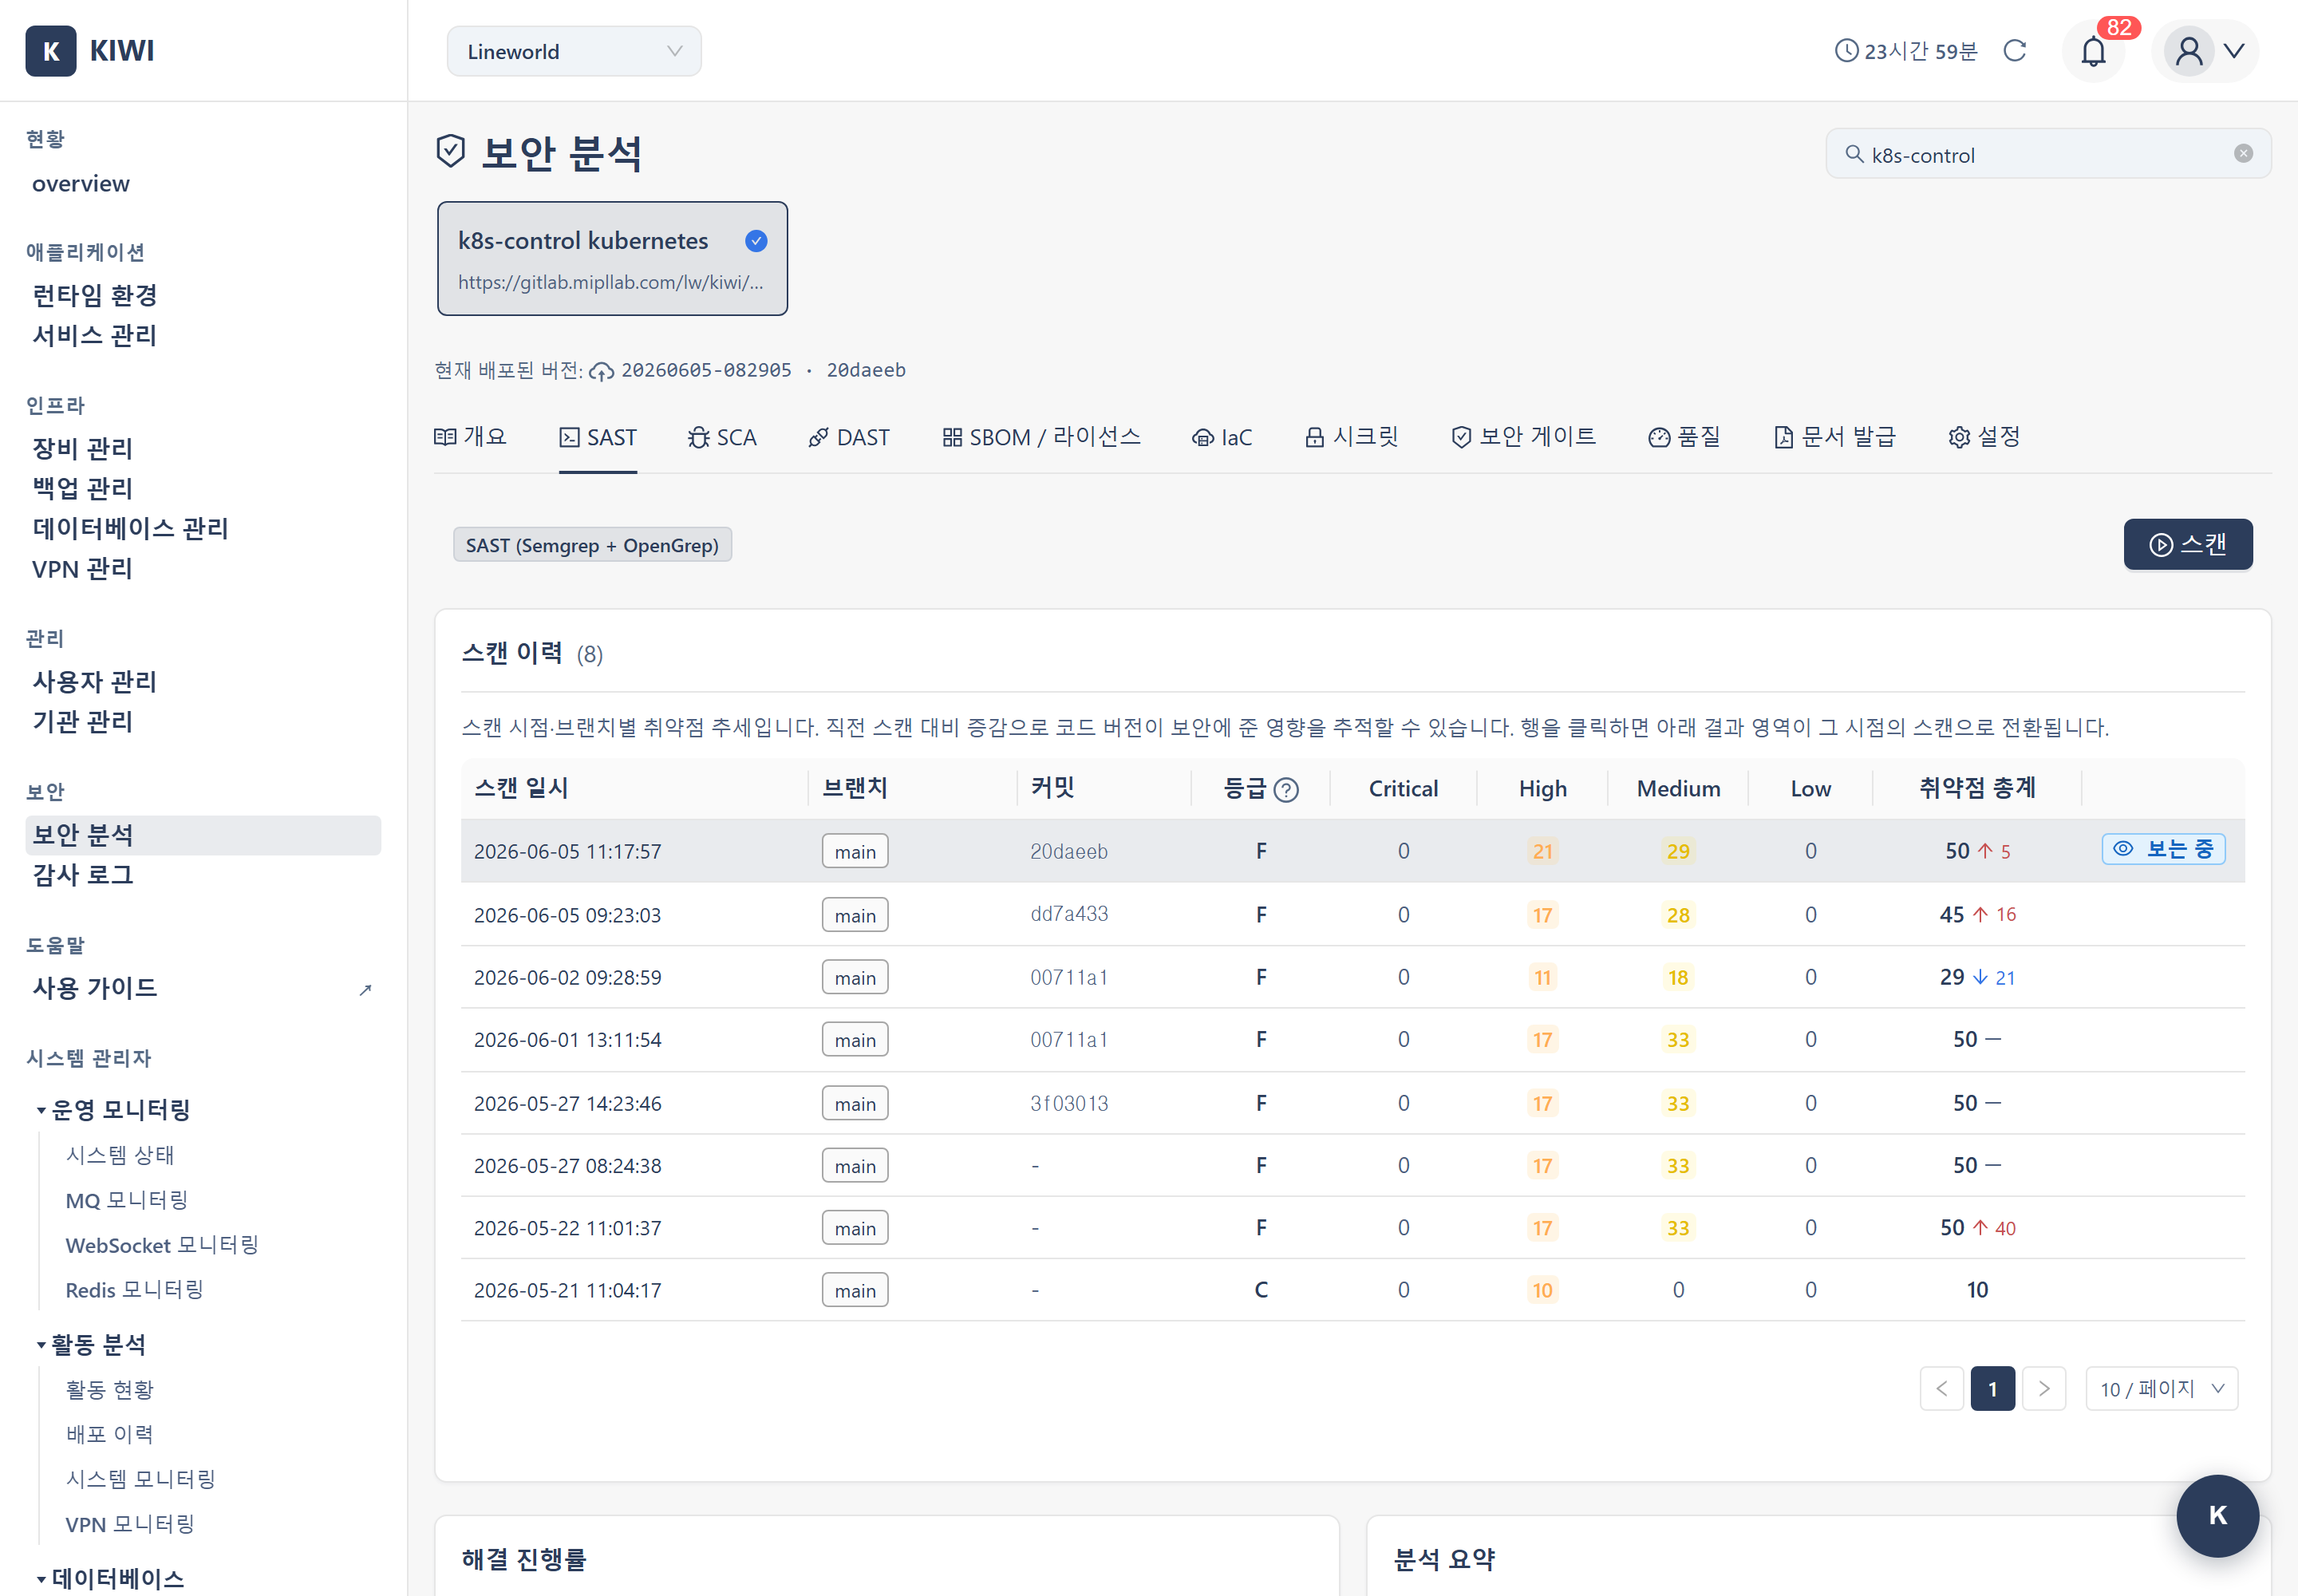
Task: Click the search magnifier icon
Action: (1854, 154)
